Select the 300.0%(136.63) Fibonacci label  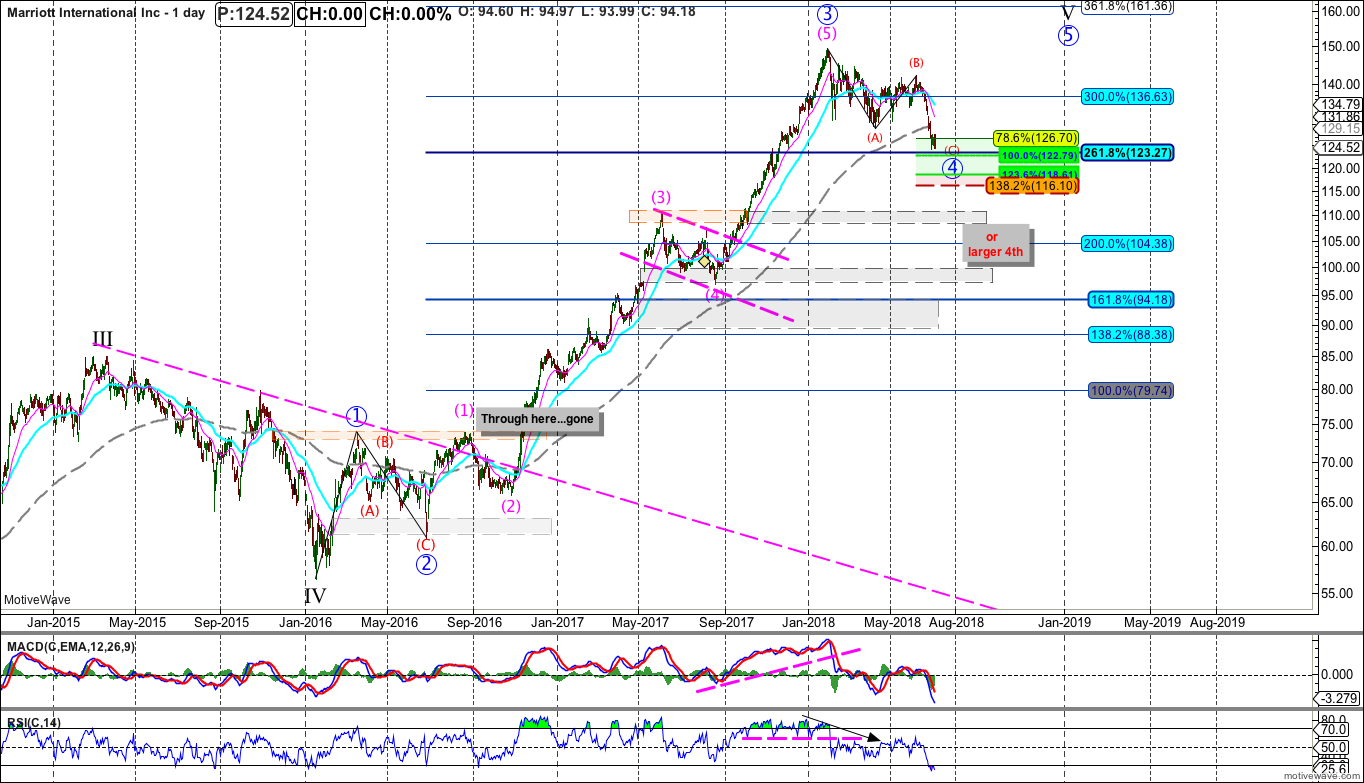(1127, 97)
